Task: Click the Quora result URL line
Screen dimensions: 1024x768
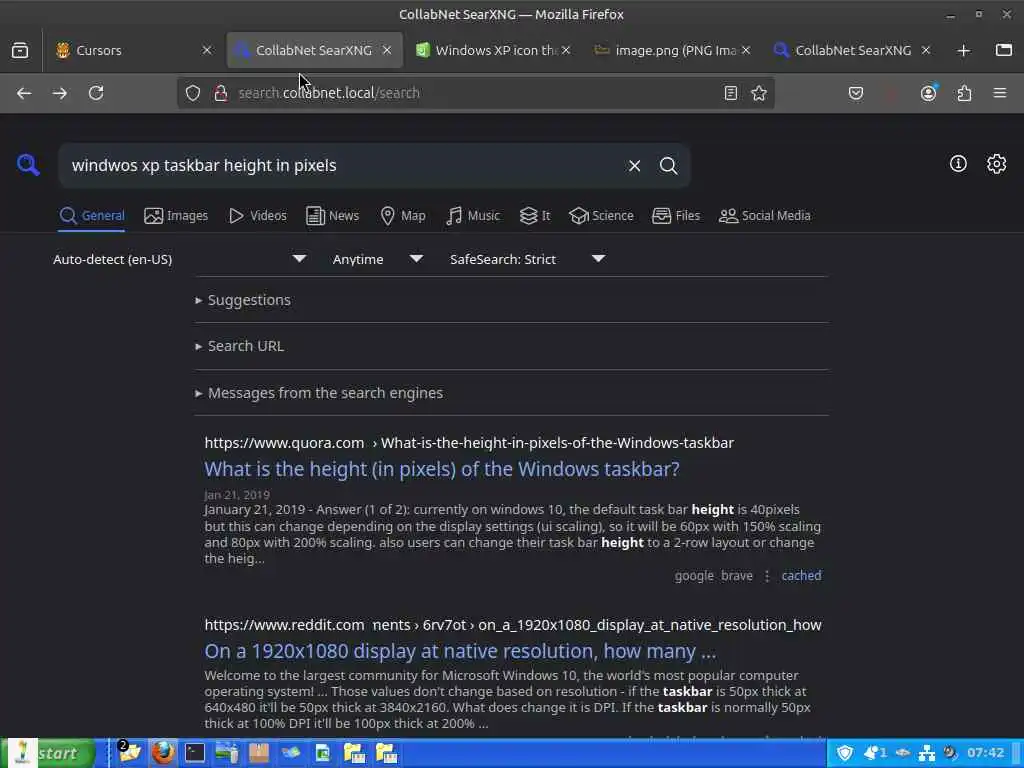Action: (x=469, y=443)
